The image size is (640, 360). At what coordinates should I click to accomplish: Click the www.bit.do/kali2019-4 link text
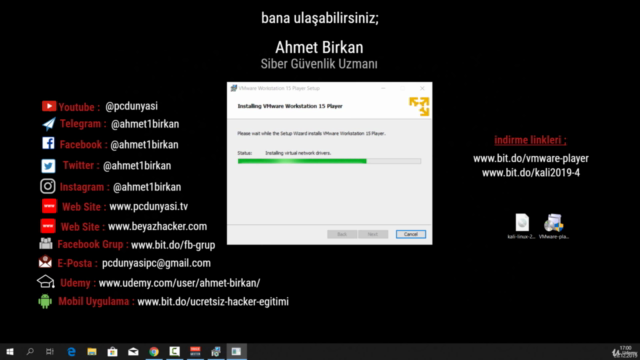pyautogui.click(x=531, y=173)
